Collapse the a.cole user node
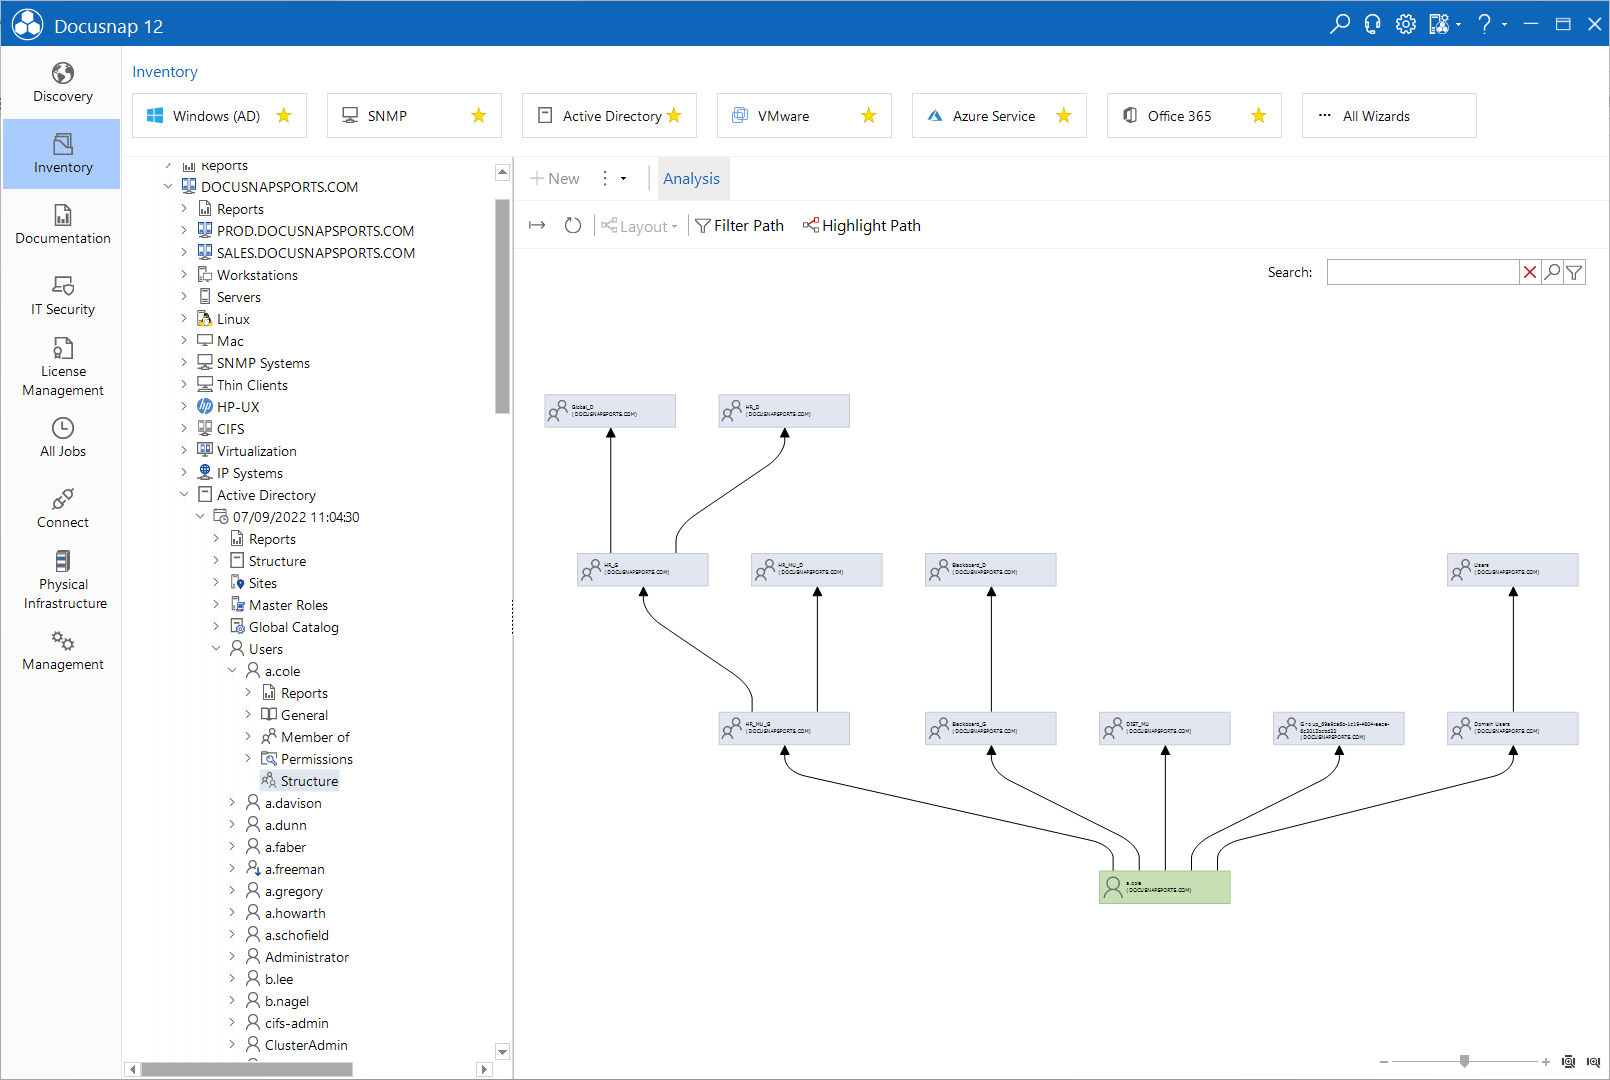 [232, 670]
